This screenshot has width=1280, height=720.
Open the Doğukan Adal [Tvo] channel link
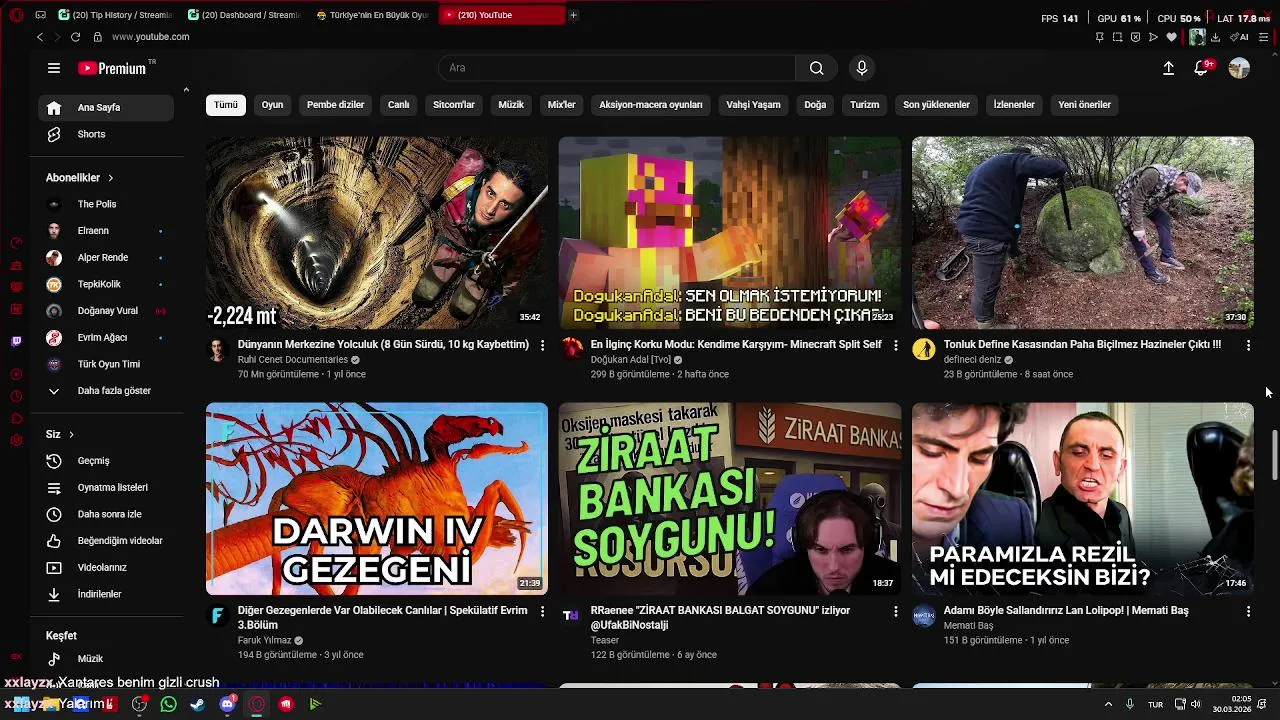coord(631,360)
